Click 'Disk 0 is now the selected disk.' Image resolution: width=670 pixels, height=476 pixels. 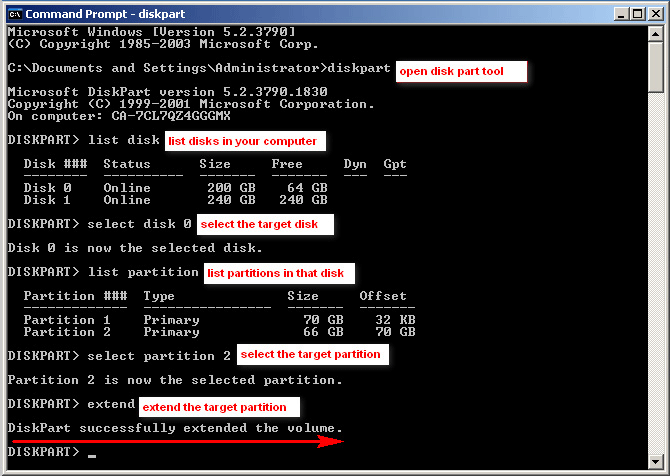(135, 248)
